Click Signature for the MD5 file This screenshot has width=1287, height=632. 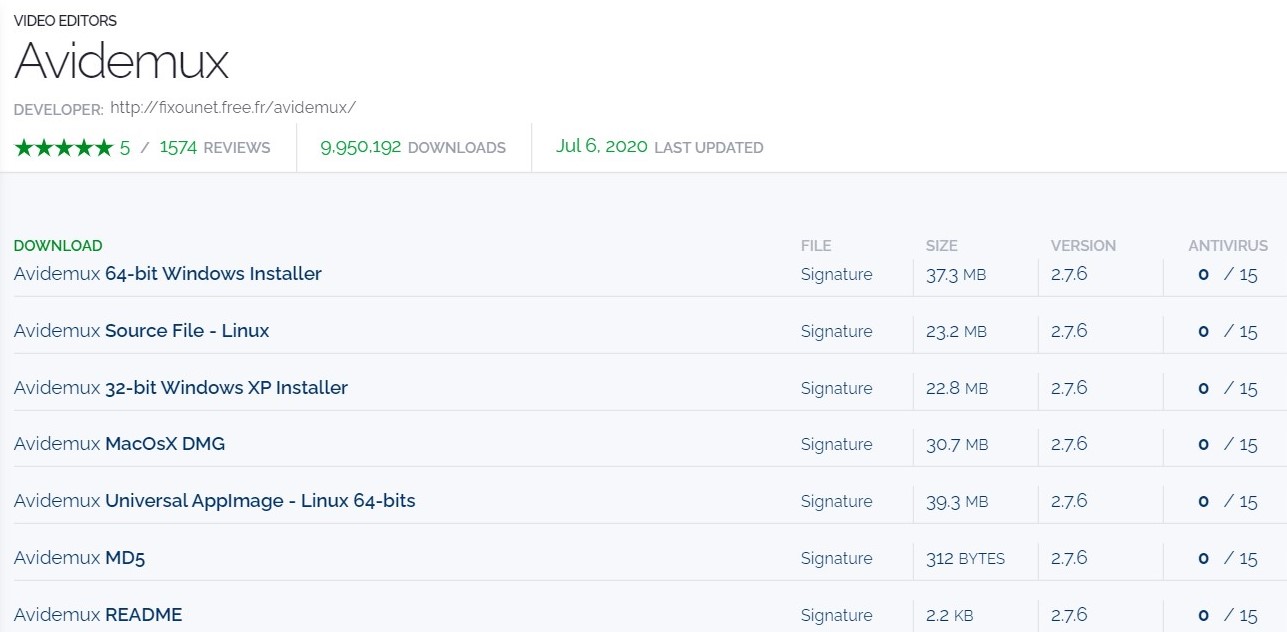coord(836,559)
